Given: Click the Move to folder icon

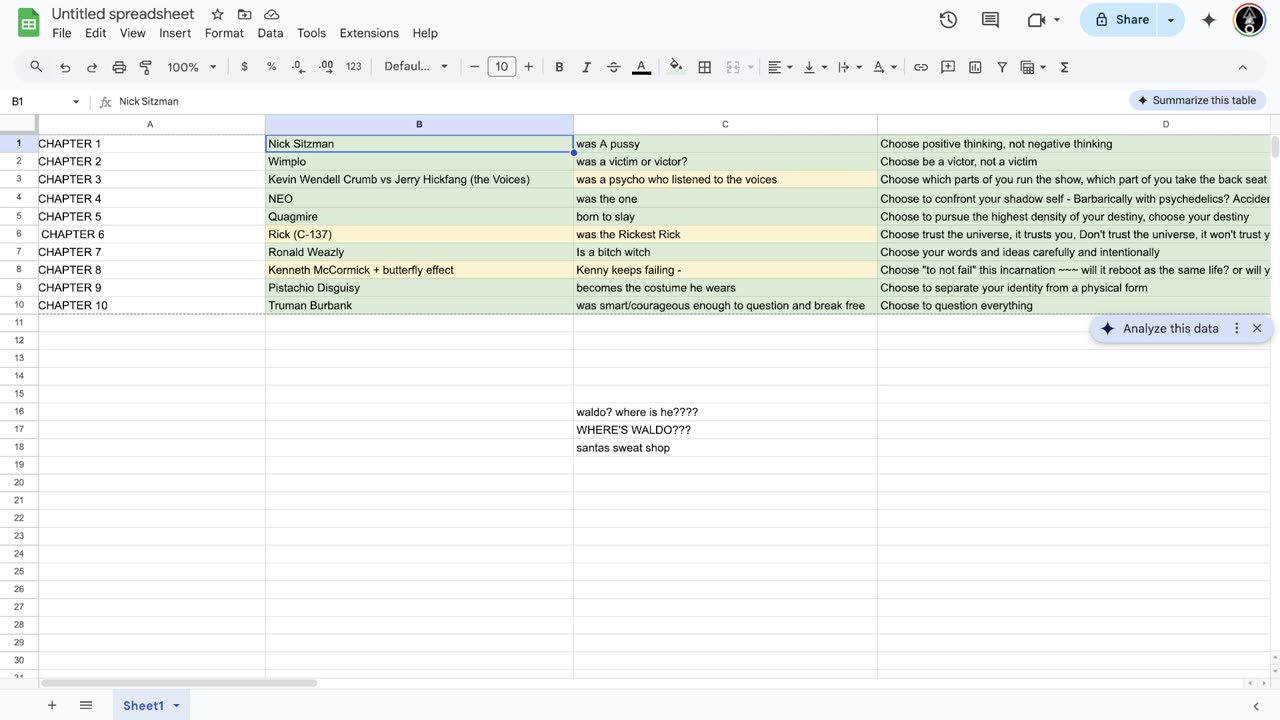Looking at the screenshot, I should (x=245, y=15).
